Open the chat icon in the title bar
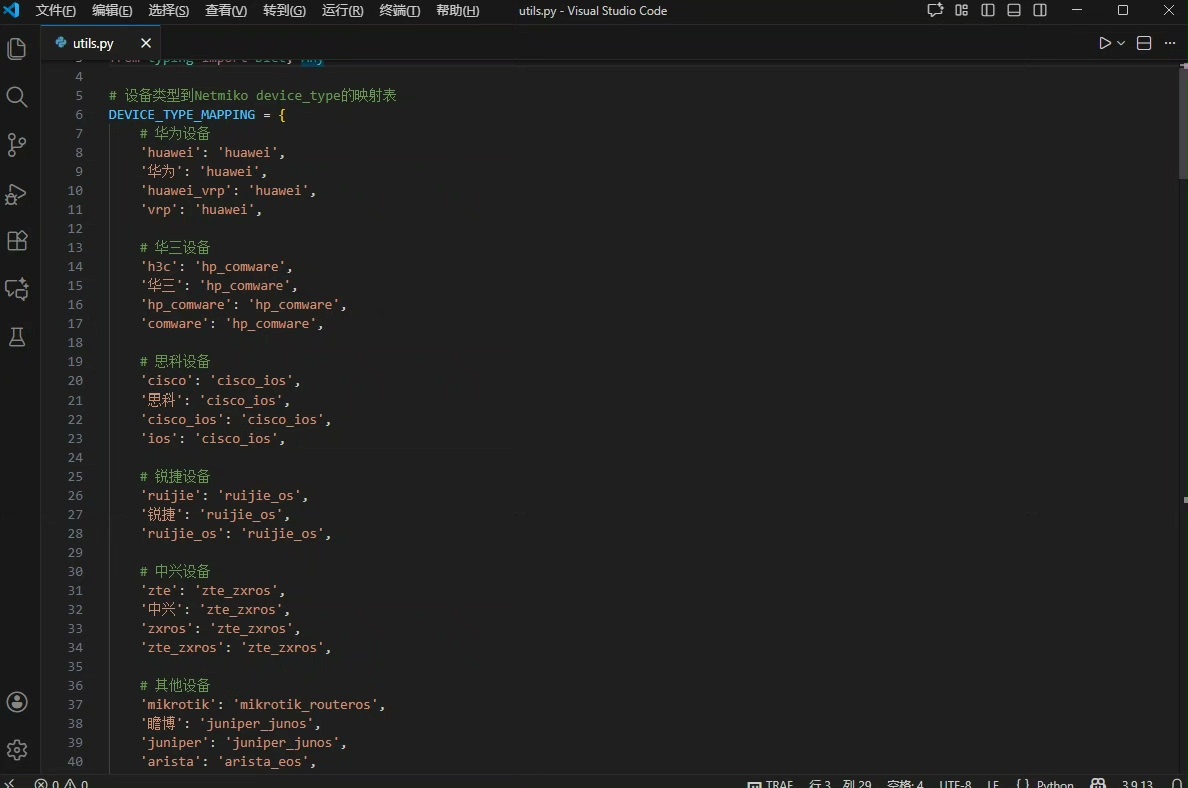Screen dimensions: 1188x788 [x=935, y=11]
